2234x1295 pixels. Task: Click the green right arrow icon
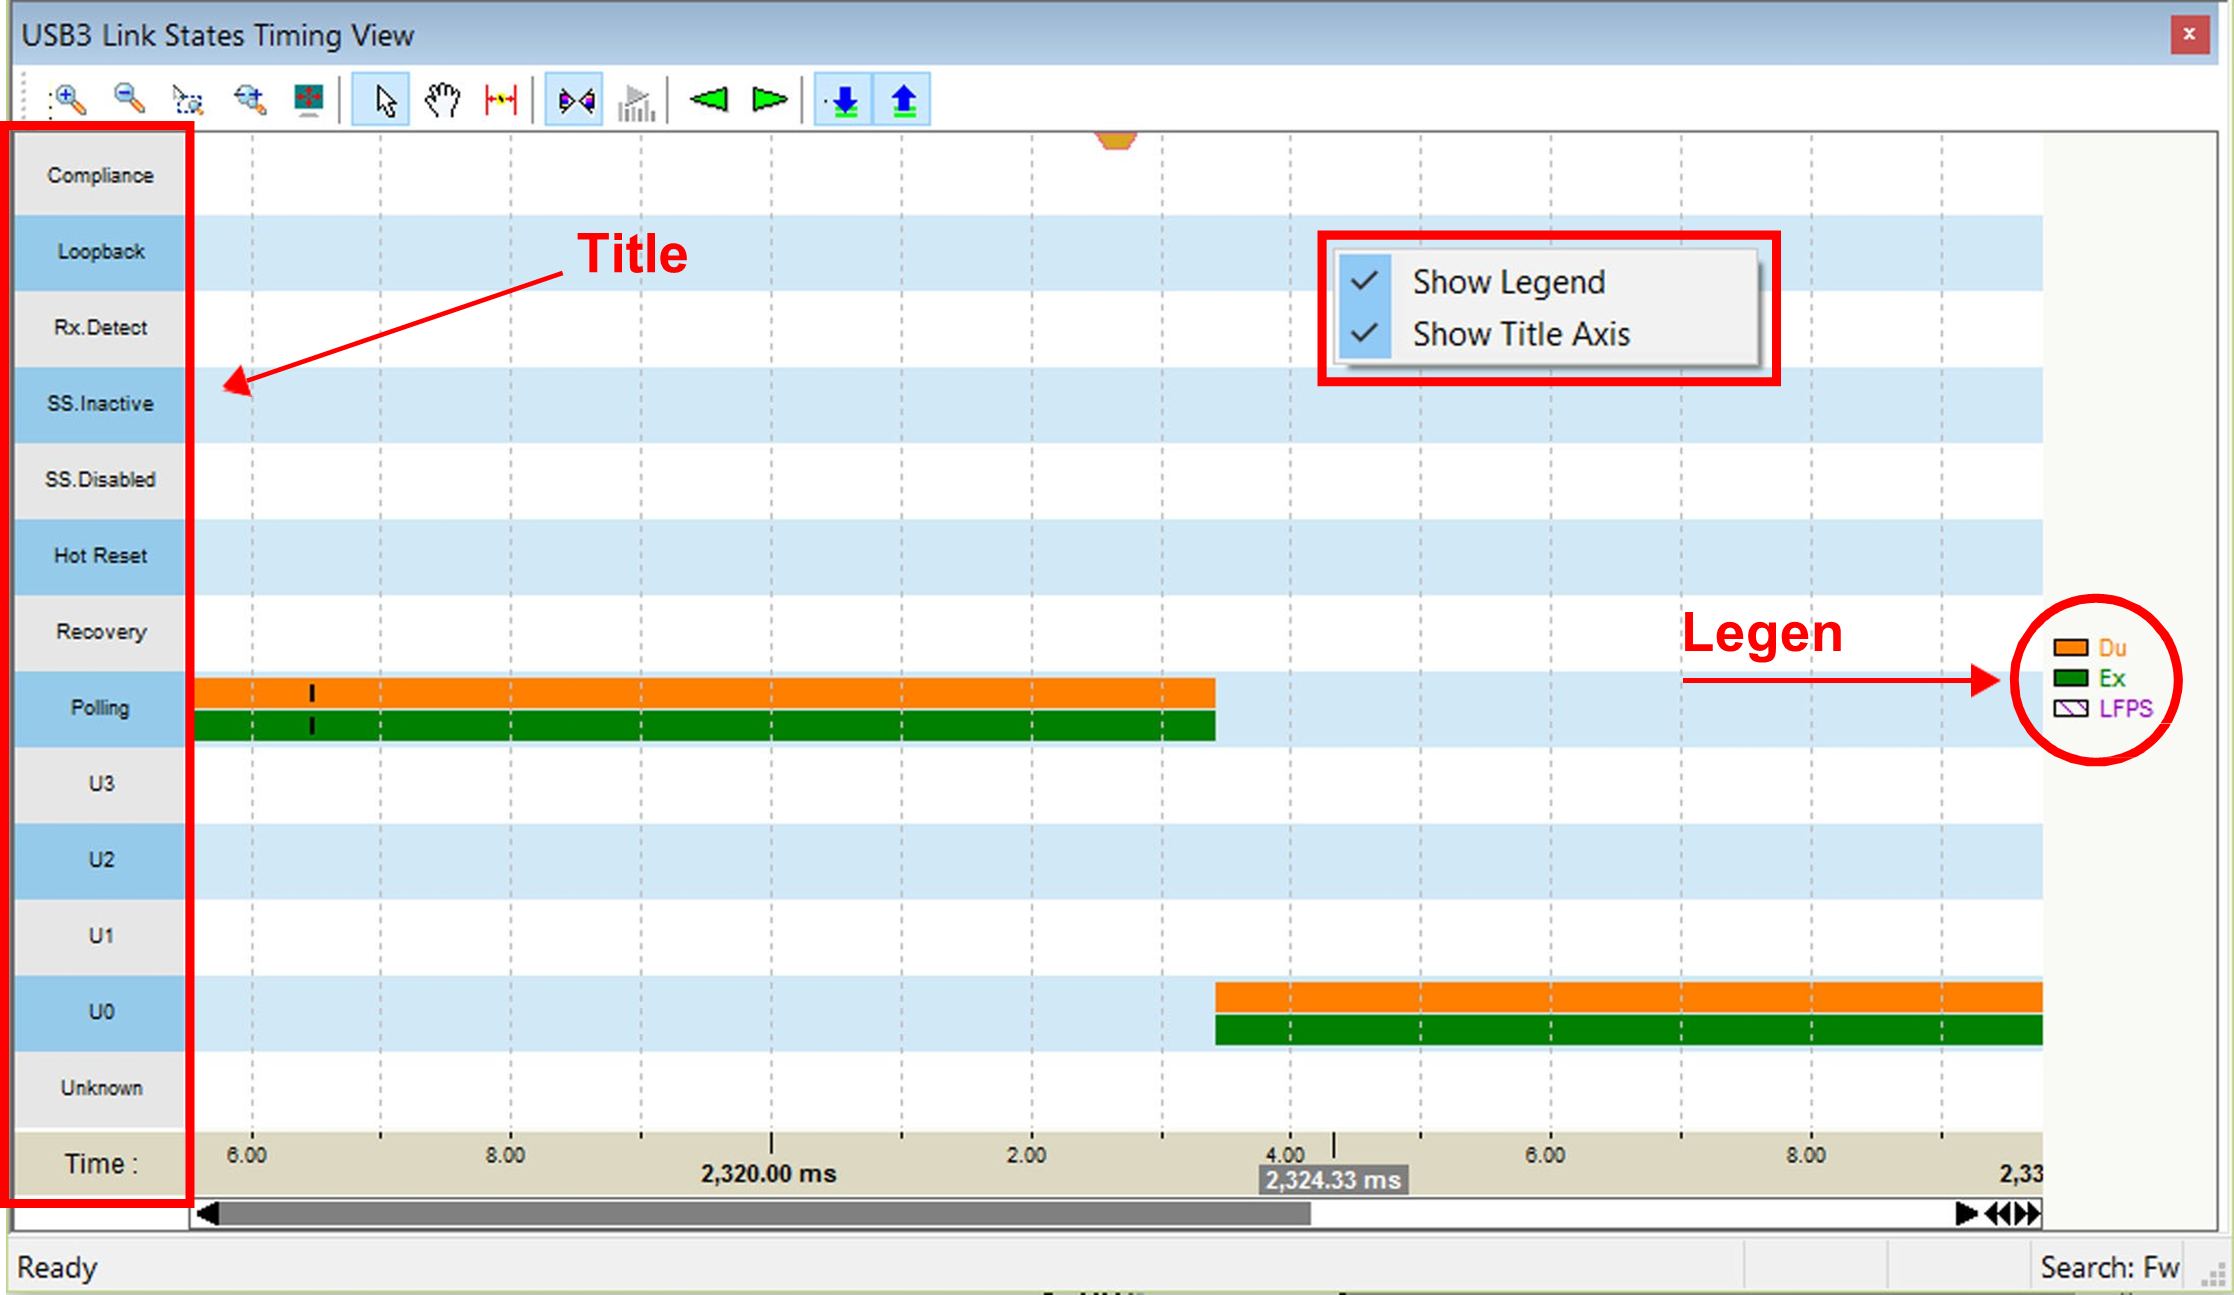[x=769, y=100]
